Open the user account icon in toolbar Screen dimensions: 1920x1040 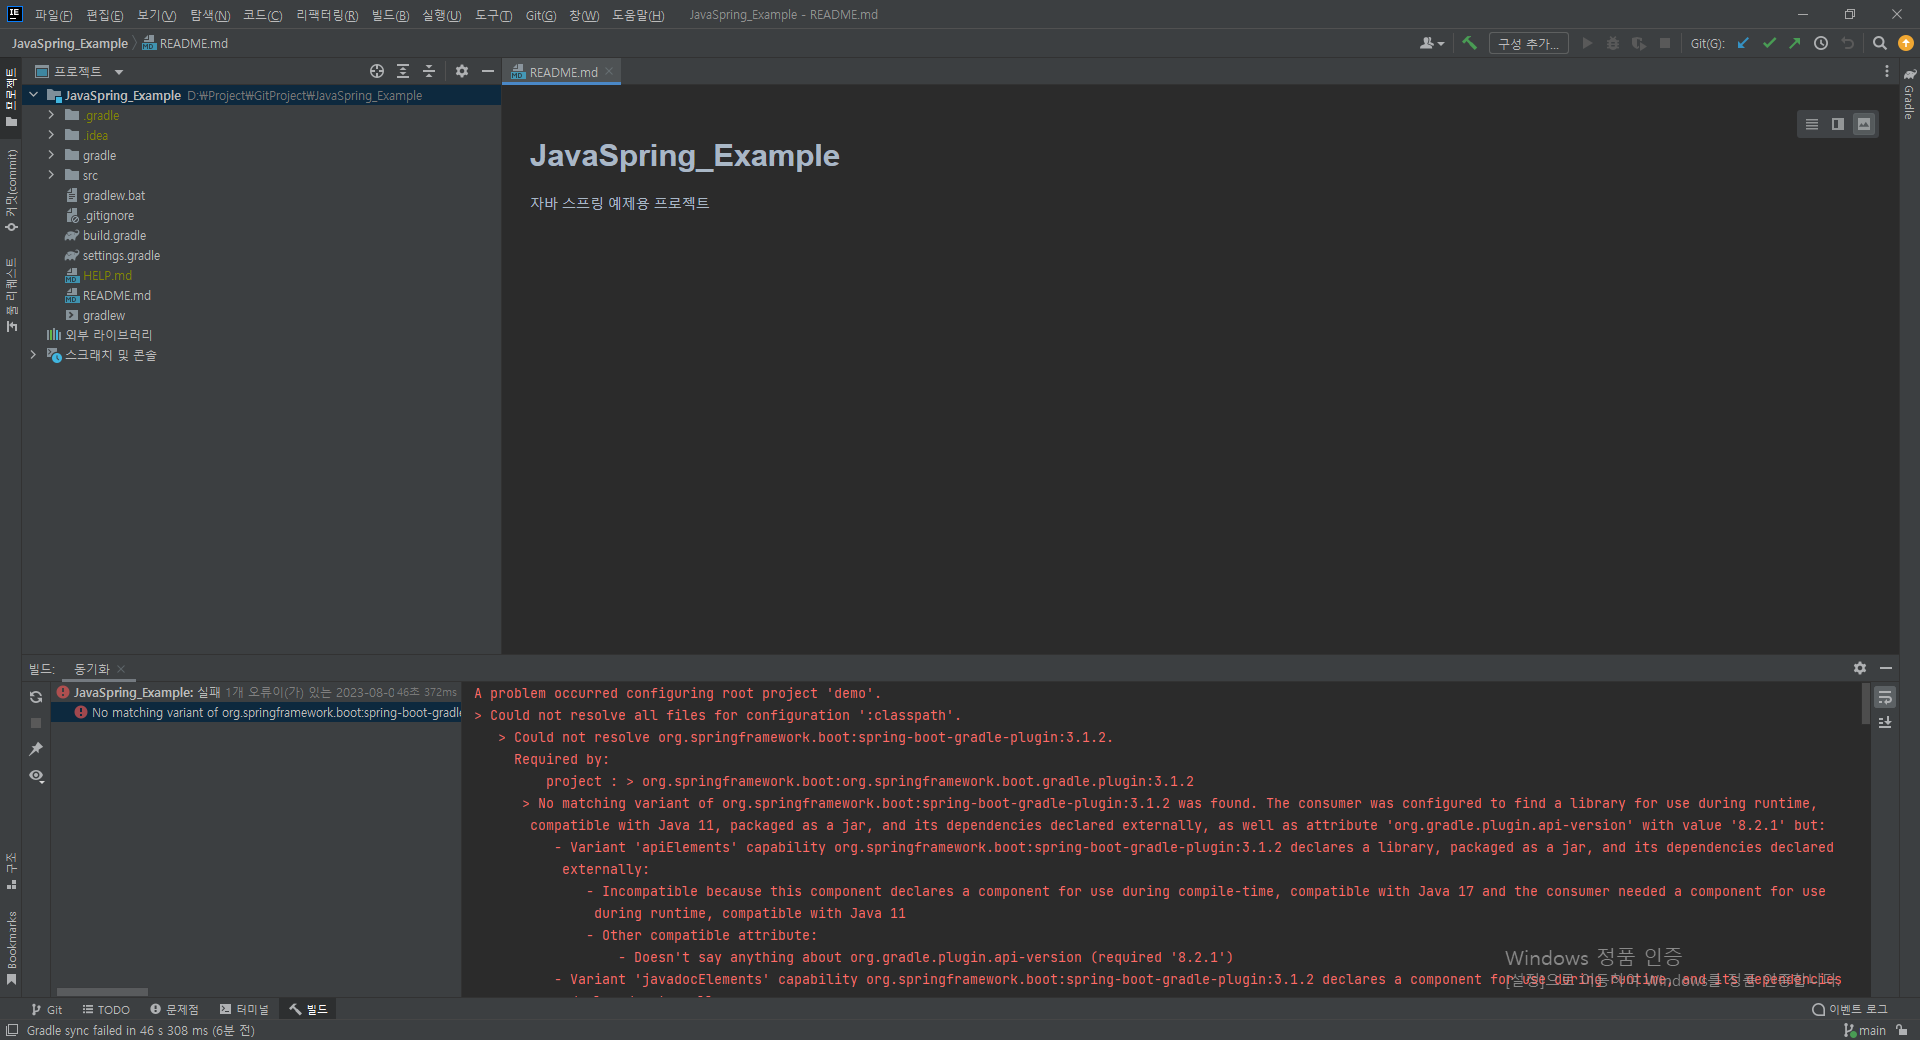[x=1431, y=43]
